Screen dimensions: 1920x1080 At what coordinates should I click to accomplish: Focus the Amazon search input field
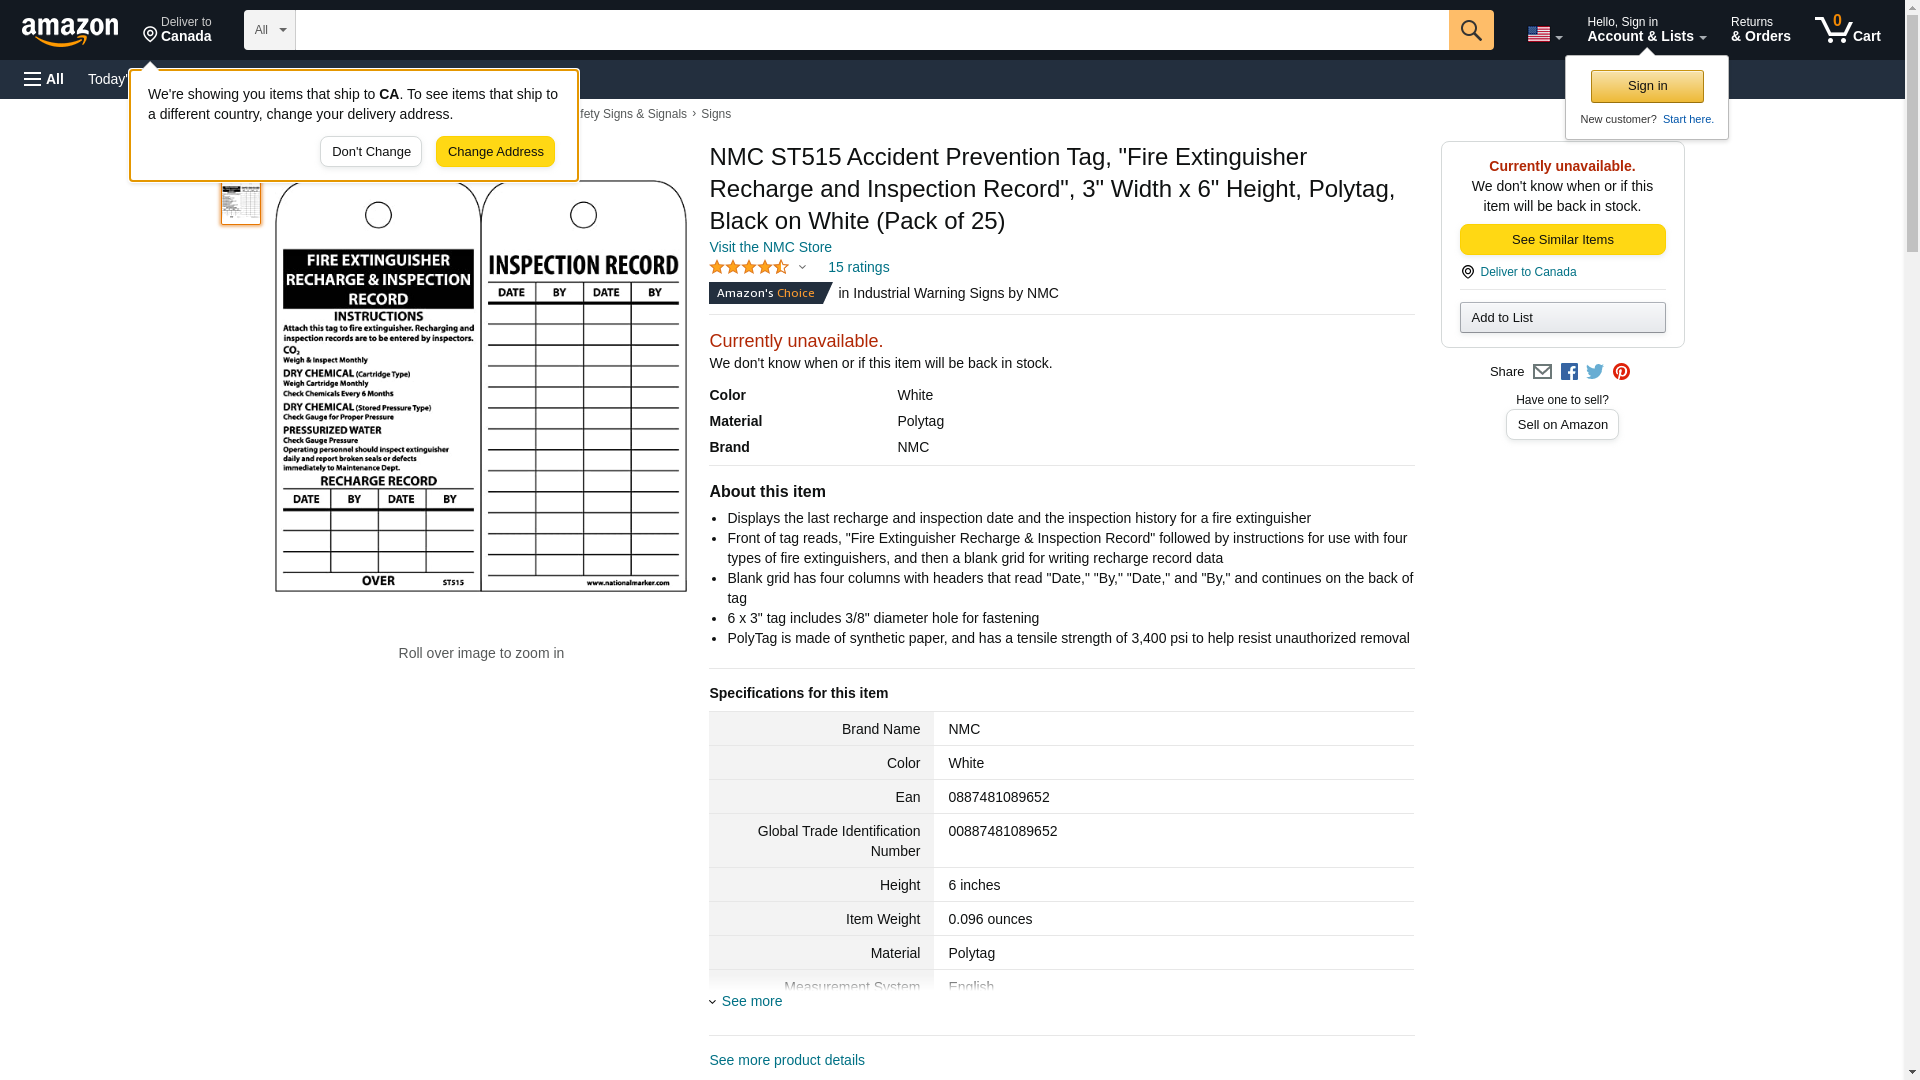click(x=871, y=30)
